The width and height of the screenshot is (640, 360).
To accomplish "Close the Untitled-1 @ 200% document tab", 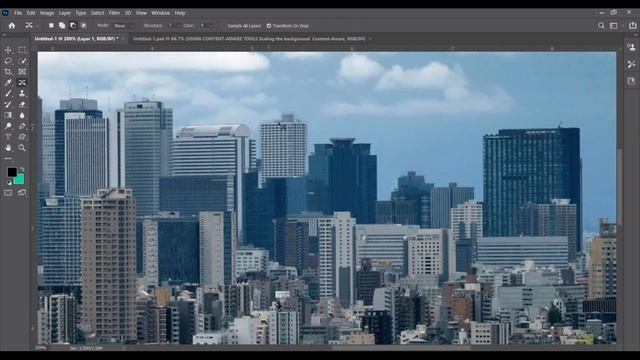I will pyautogui.click(x=124, y=39).
